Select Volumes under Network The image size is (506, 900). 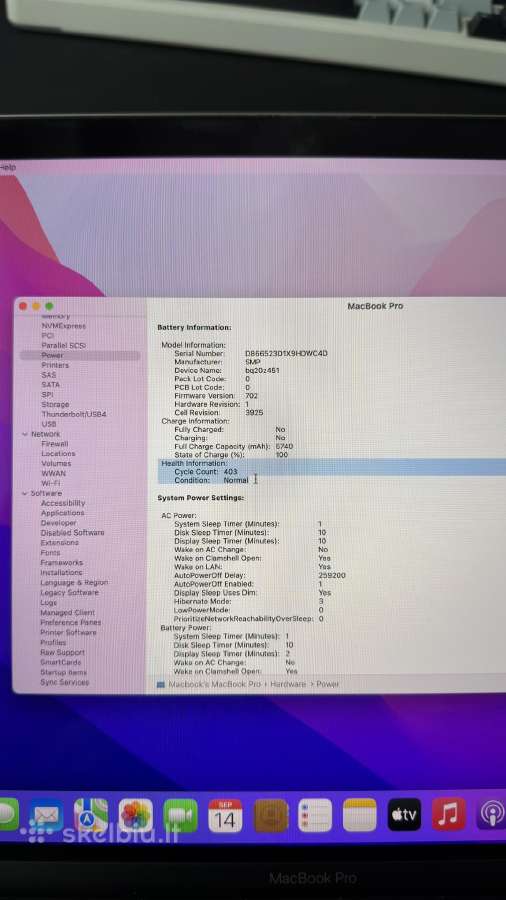click(x=56, y=463)
